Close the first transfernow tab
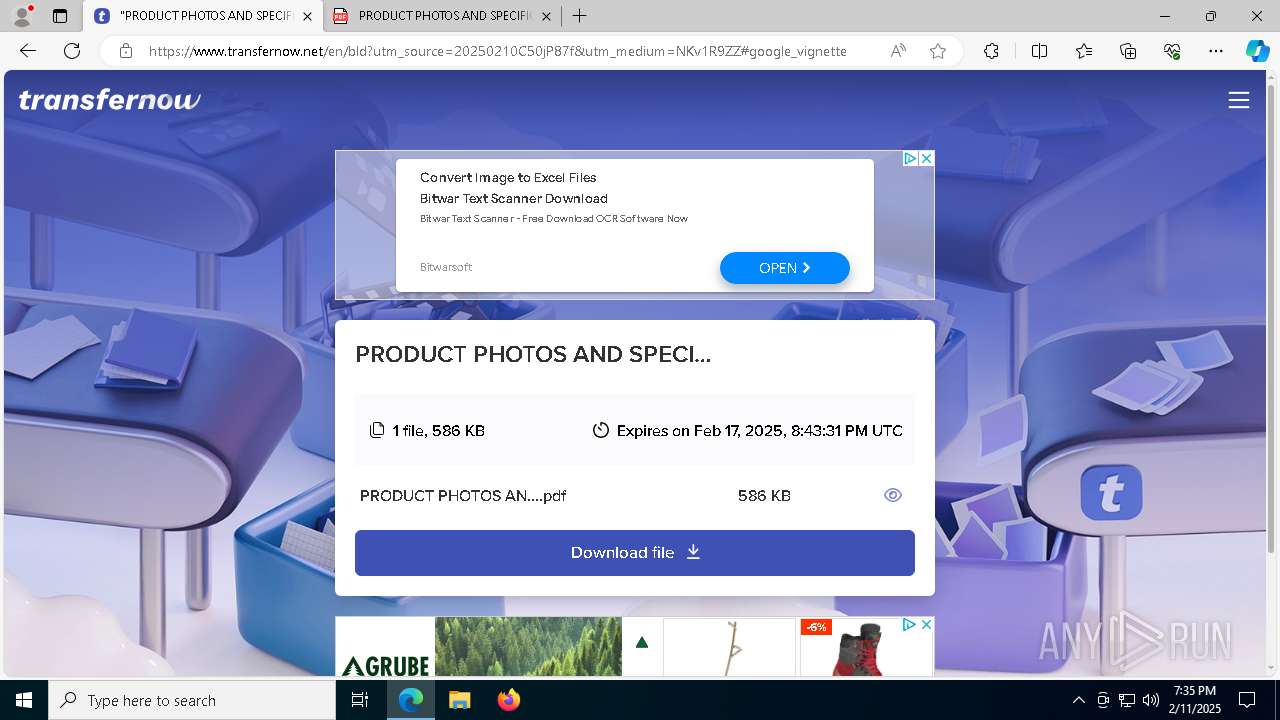This screenshot has width=1280, height=720. (307, 16)
